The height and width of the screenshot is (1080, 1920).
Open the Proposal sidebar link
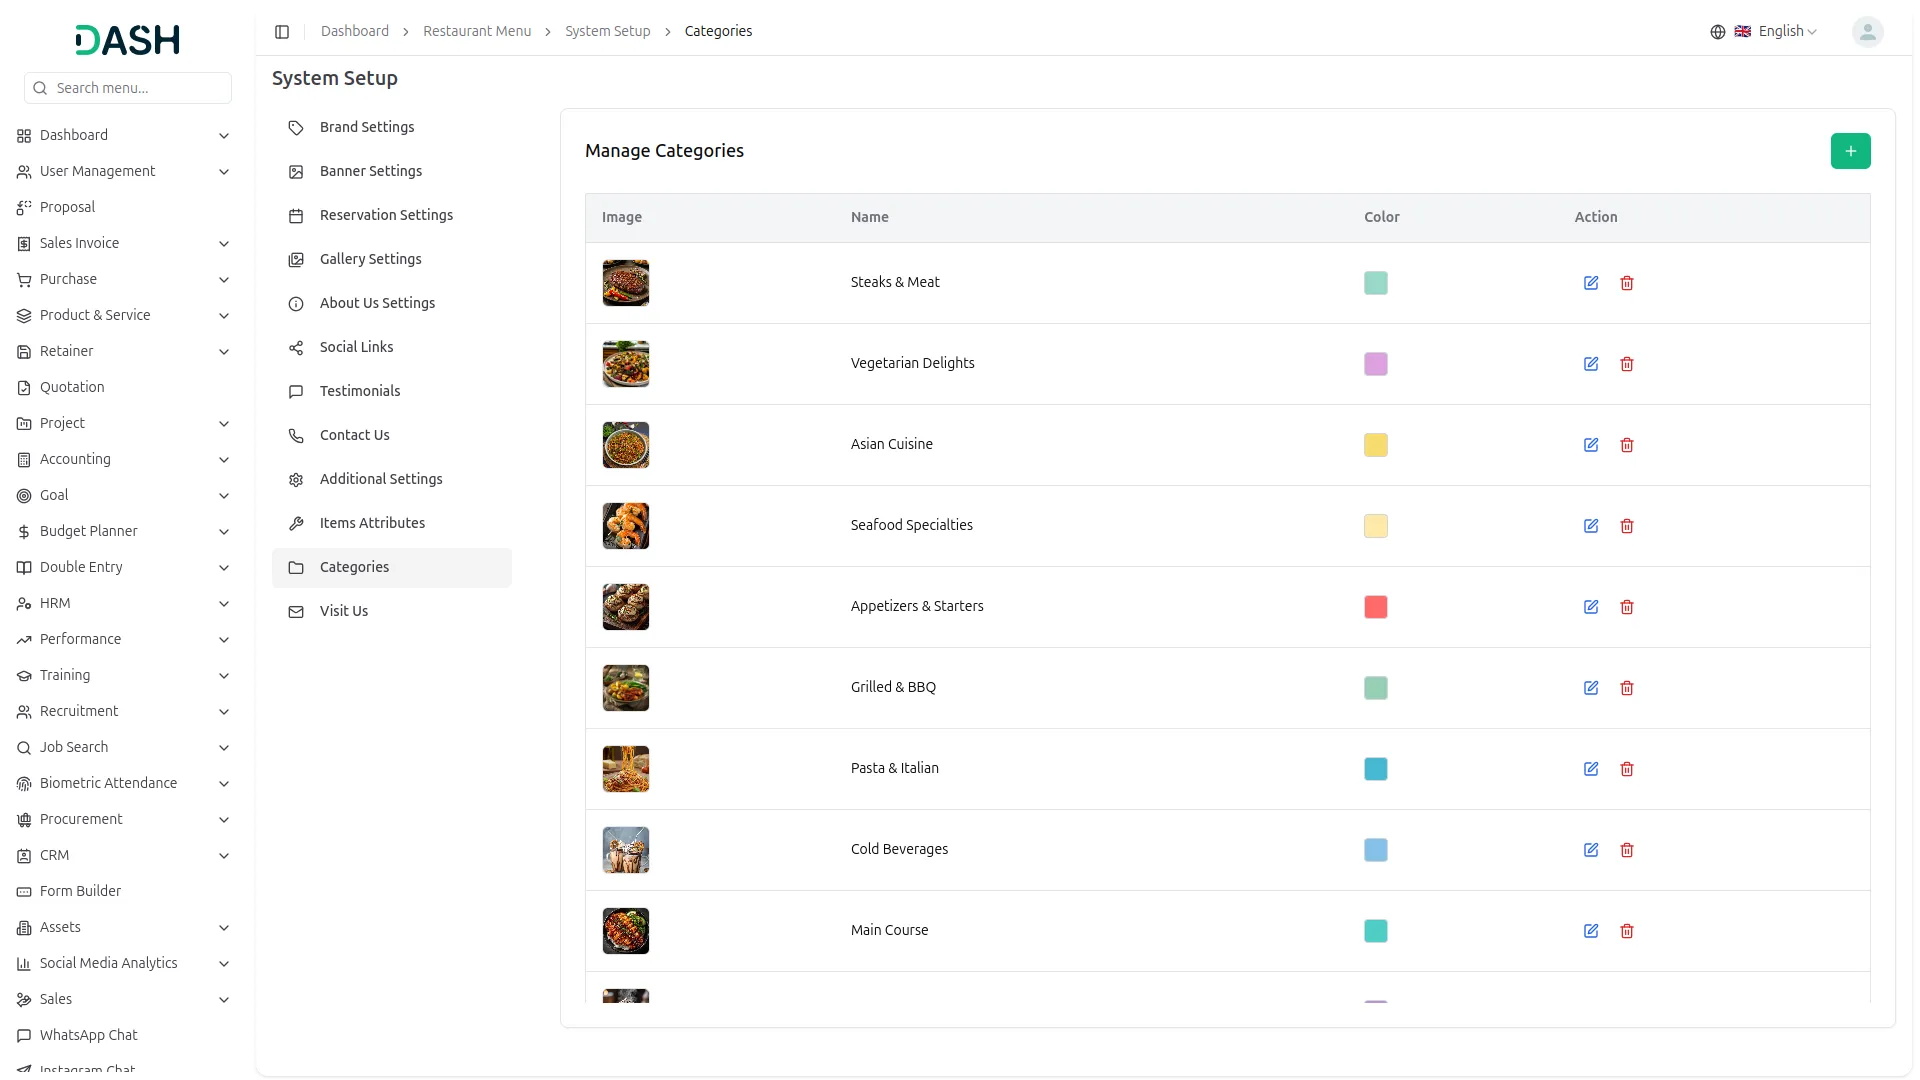67,207
